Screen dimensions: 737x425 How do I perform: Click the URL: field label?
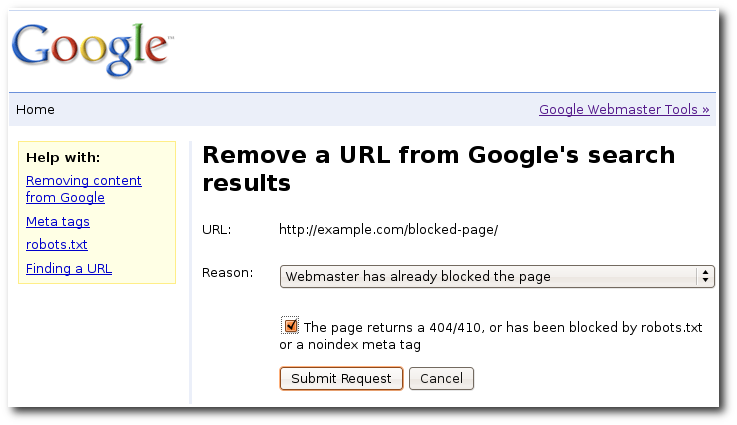point(217,230)
